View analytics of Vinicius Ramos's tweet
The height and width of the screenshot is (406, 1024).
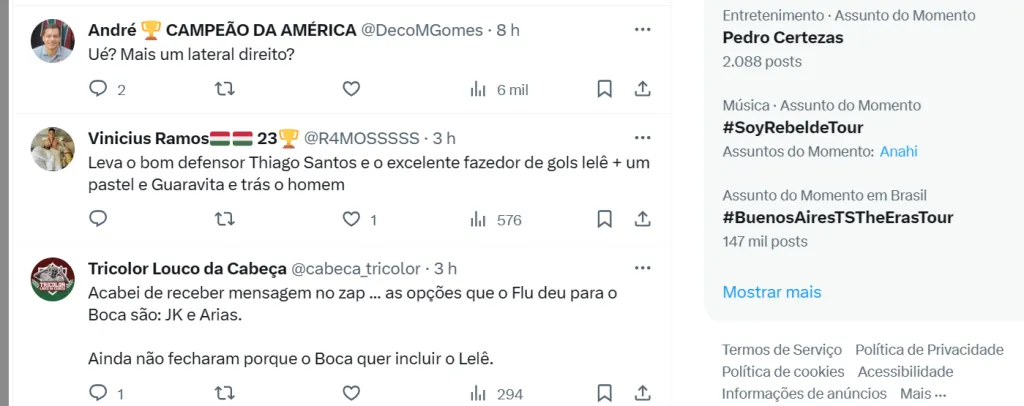[478, 219]
